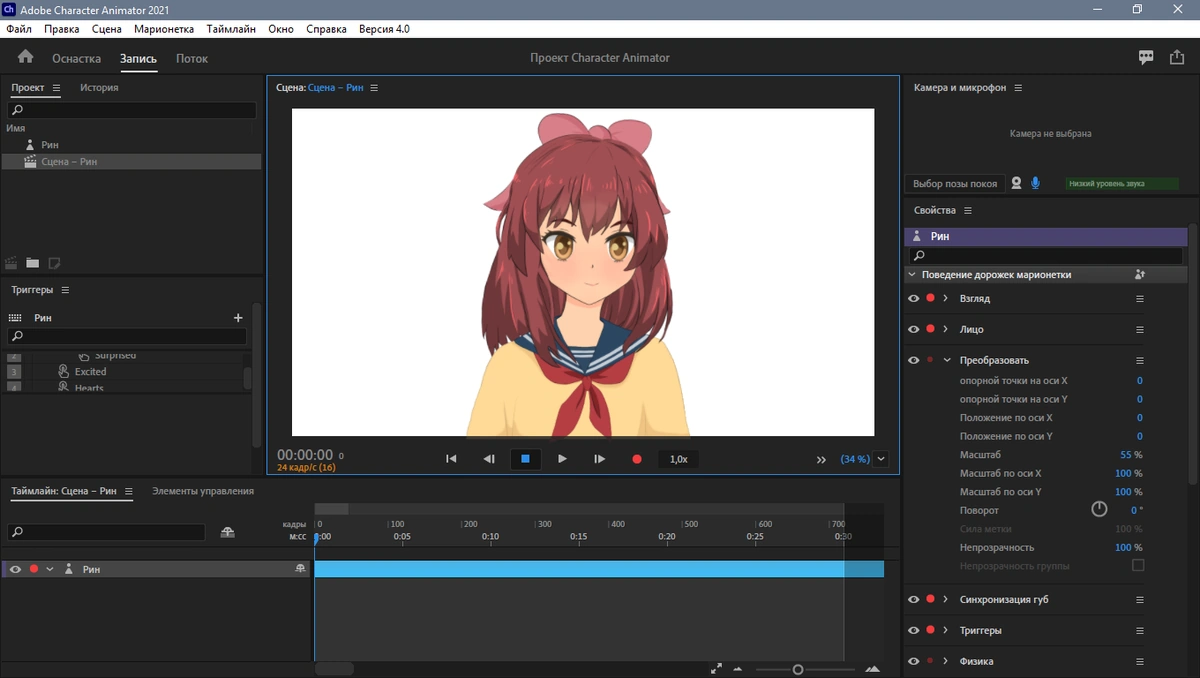1200x678 pixels.
Task: Collapse Поведение дорожек марионетки section
Action: point(912,274)
